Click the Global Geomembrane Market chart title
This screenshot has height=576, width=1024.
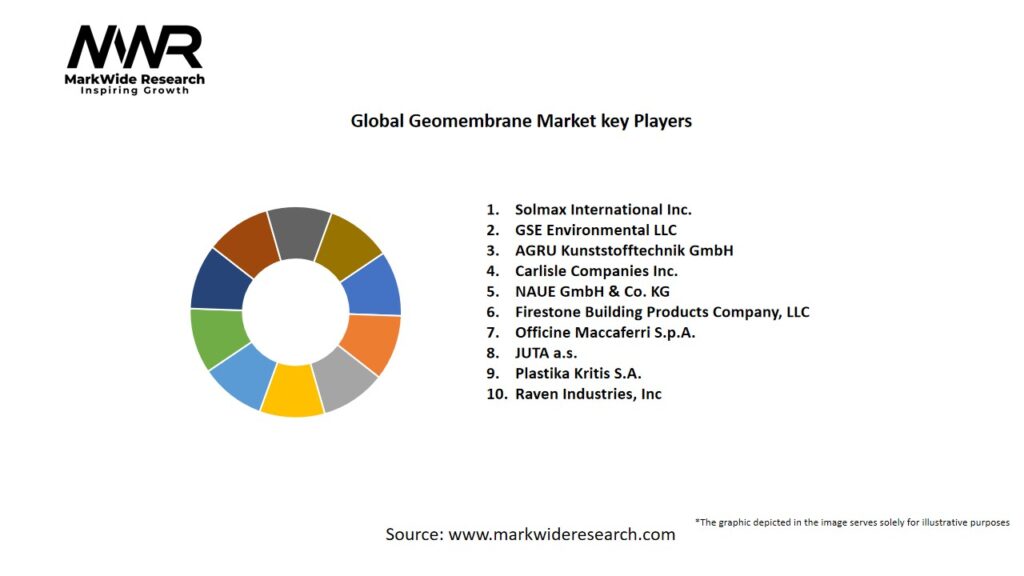click(x=521, y=121)
